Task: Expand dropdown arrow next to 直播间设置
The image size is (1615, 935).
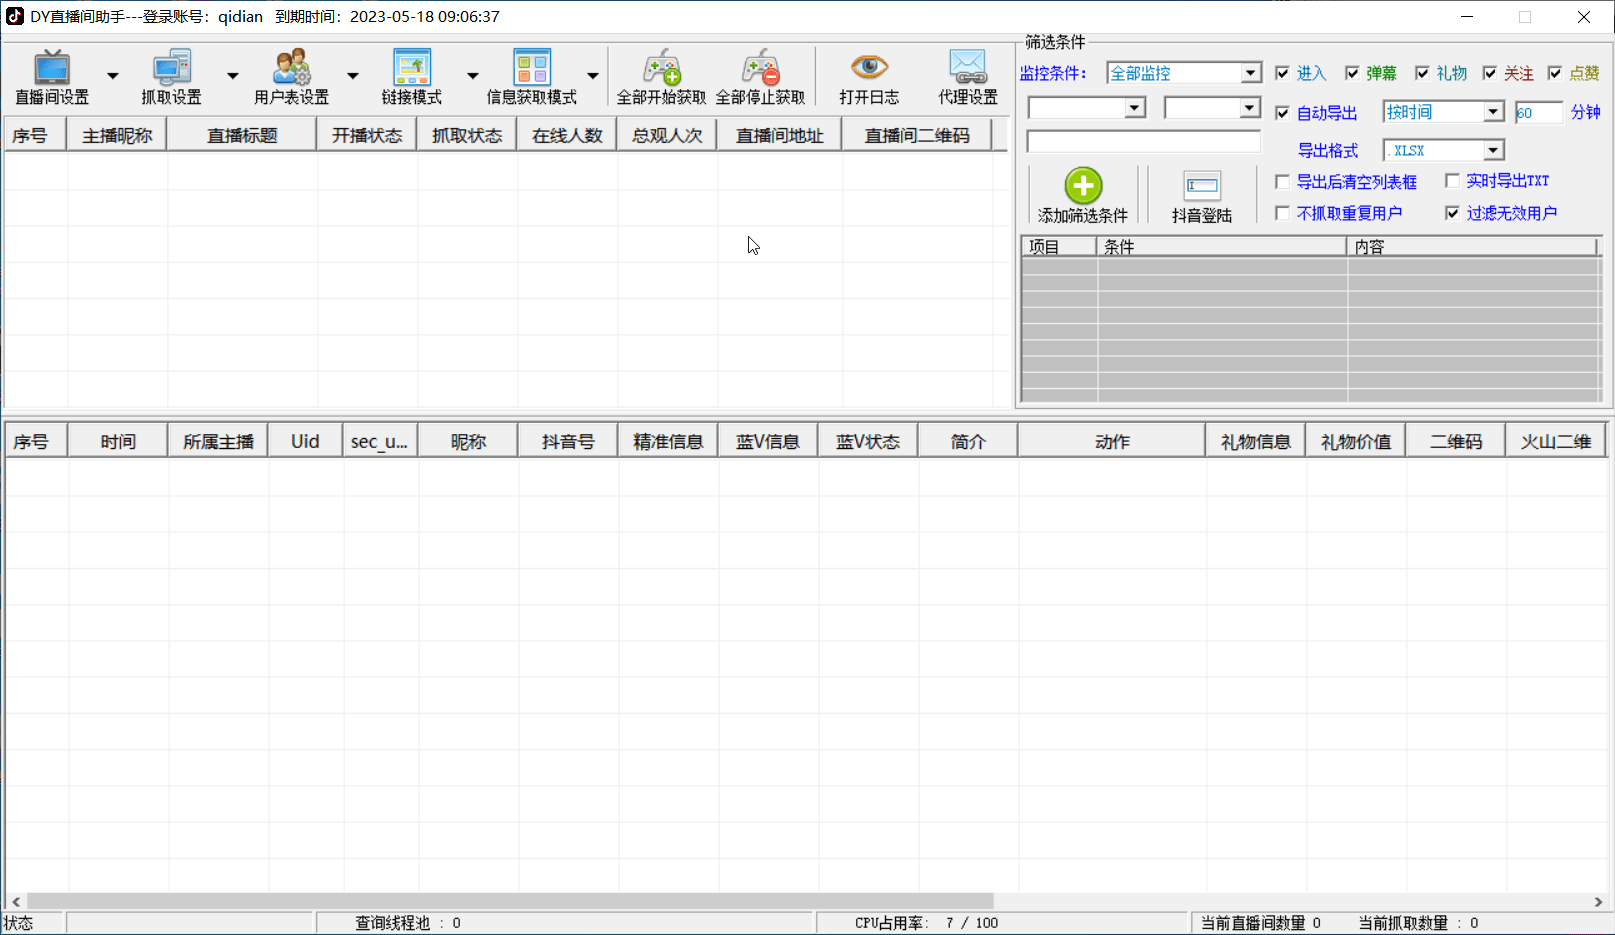Action: (112, 76)
